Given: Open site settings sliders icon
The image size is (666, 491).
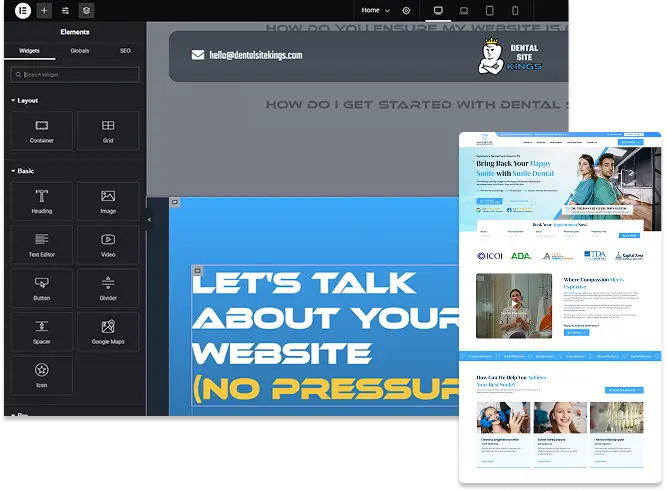Looking at the screenshot, I should pyautogui.click(x=65, y=10).
